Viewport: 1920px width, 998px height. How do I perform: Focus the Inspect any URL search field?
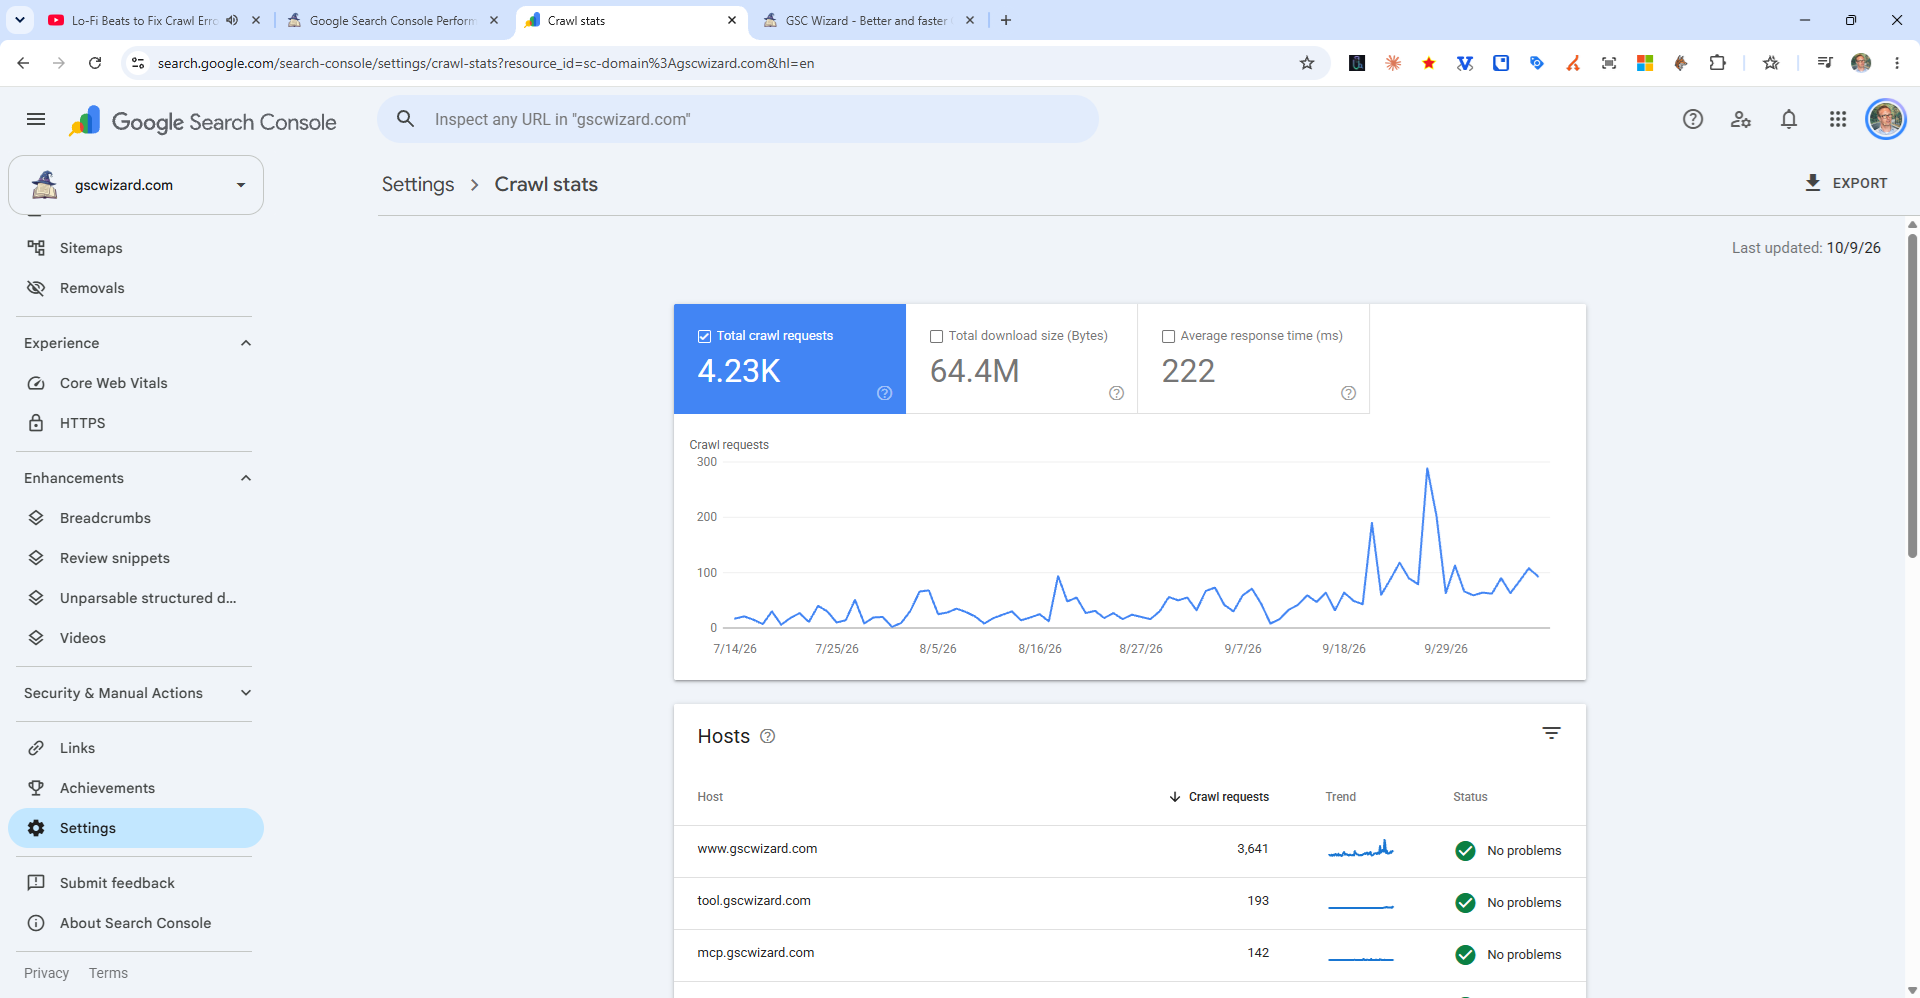[738, 119]
